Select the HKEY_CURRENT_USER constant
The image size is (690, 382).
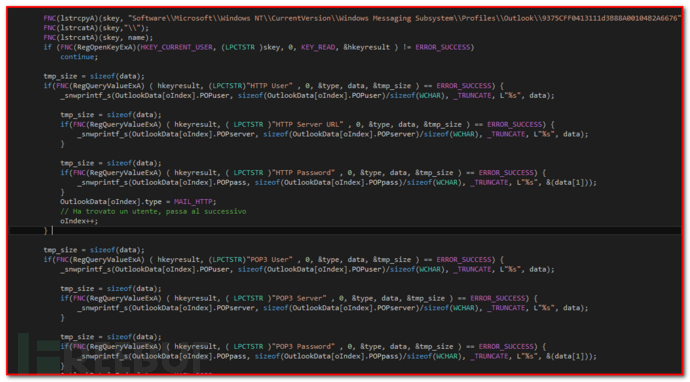point(176,48)
